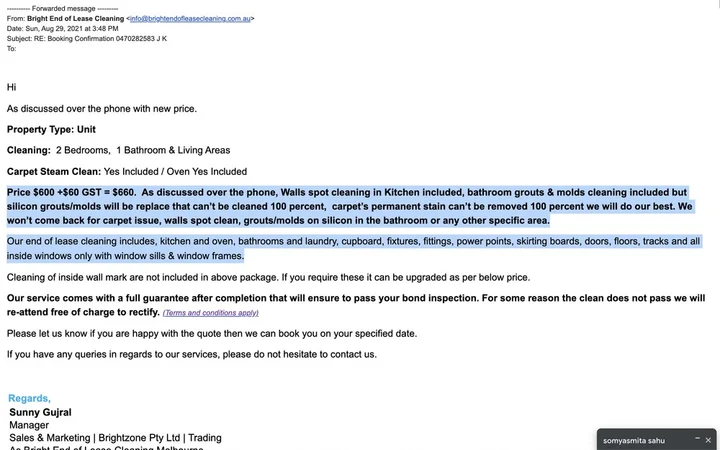Click the Property Type: Unit line
This screenshot has width=720, height=450.
51,129
